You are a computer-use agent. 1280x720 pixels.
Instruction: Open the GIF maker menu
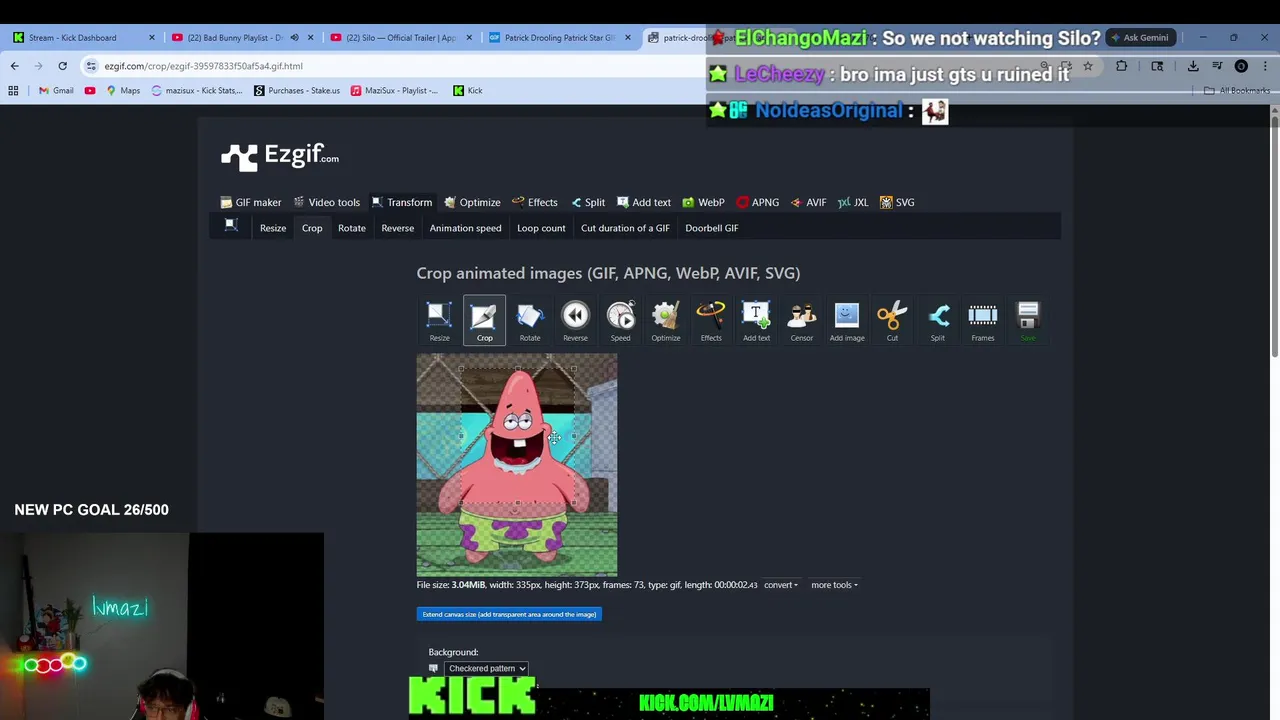coord(251,202)
